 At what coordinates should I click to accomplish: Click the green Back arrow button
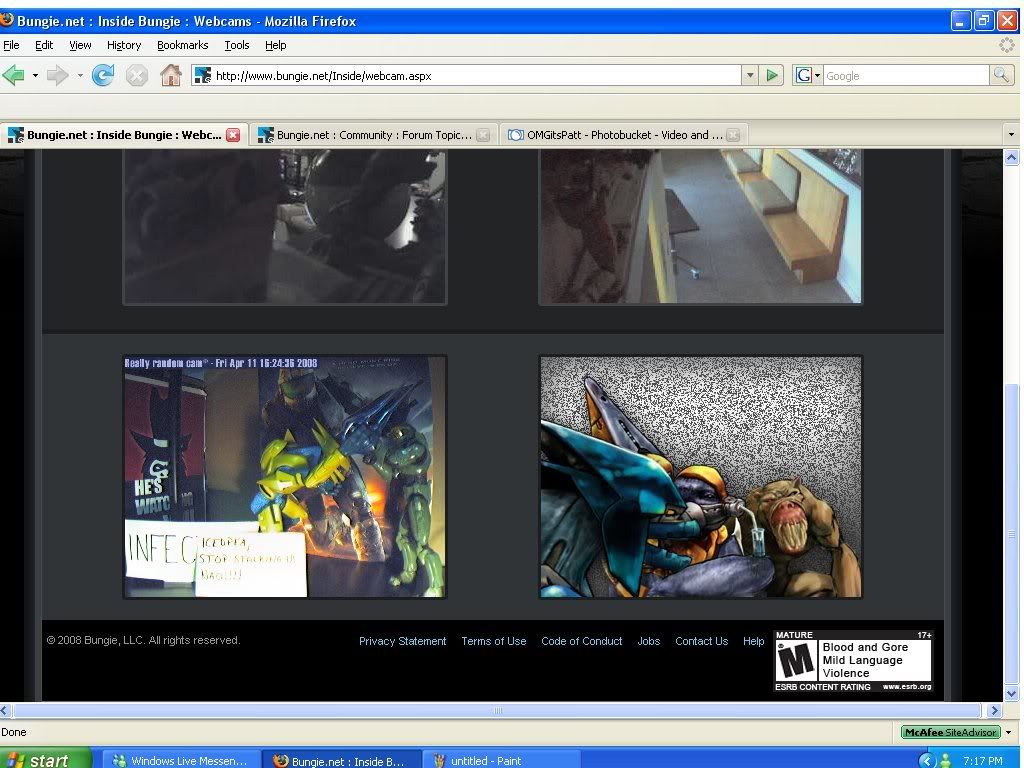(x=14, y=75)
